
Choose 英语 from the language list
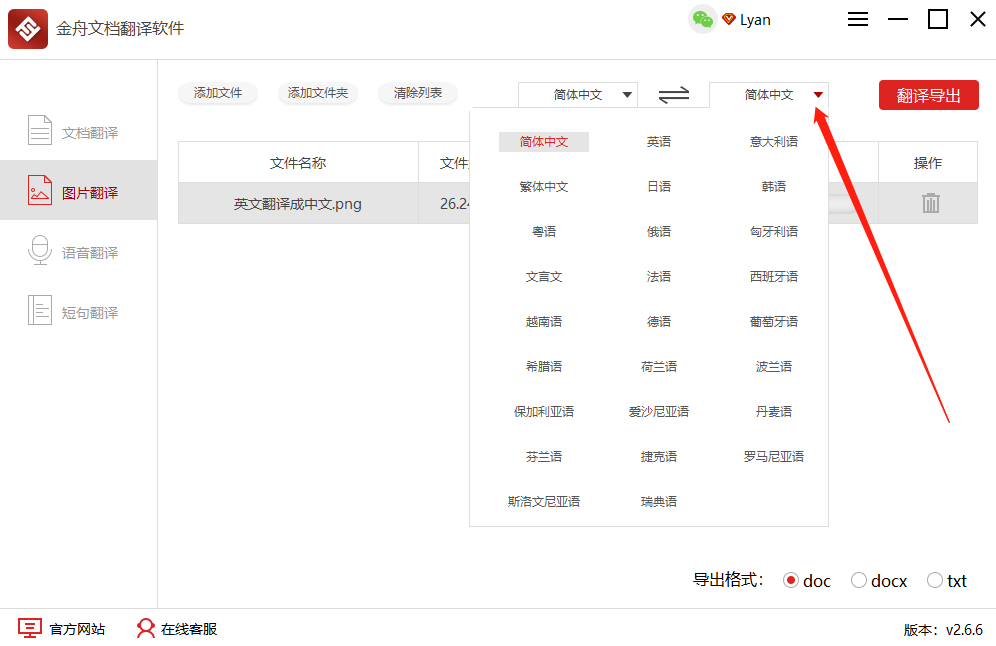click(x=659, y=142)
